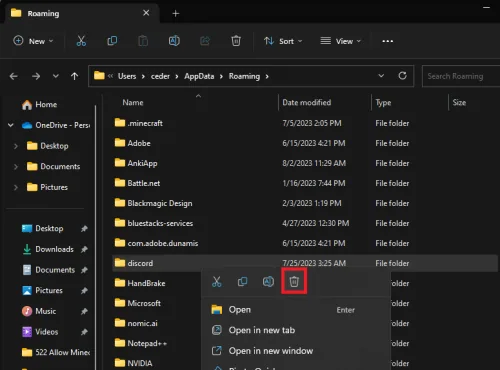Click Users in the address breadcrumb

point(127,76)
